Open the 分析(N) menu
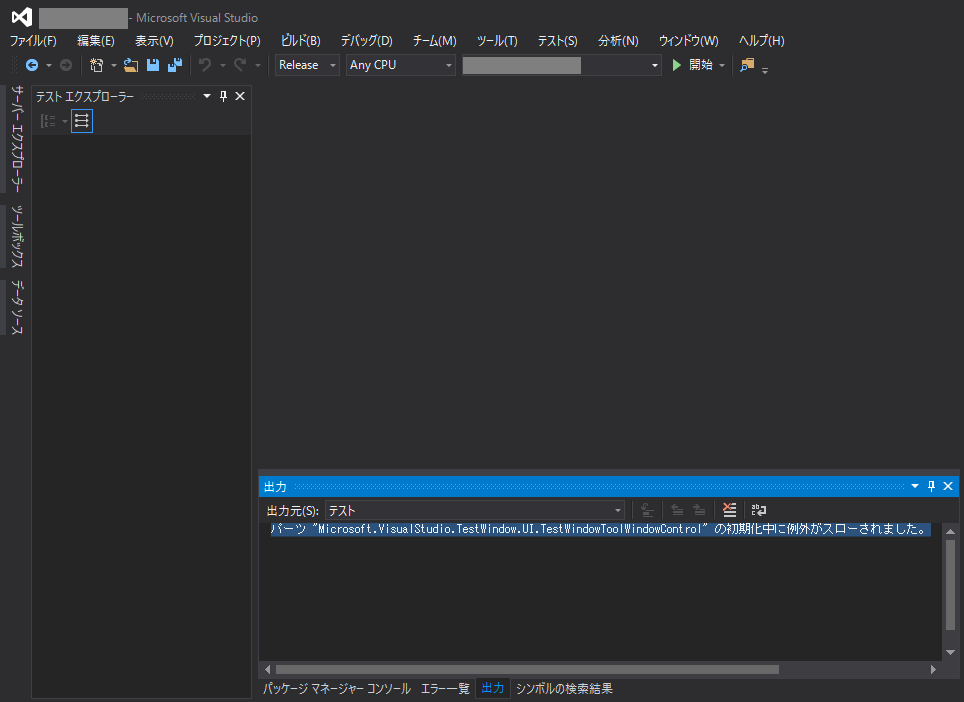Viewport: 964px width, 702px height. pos(618,41)
